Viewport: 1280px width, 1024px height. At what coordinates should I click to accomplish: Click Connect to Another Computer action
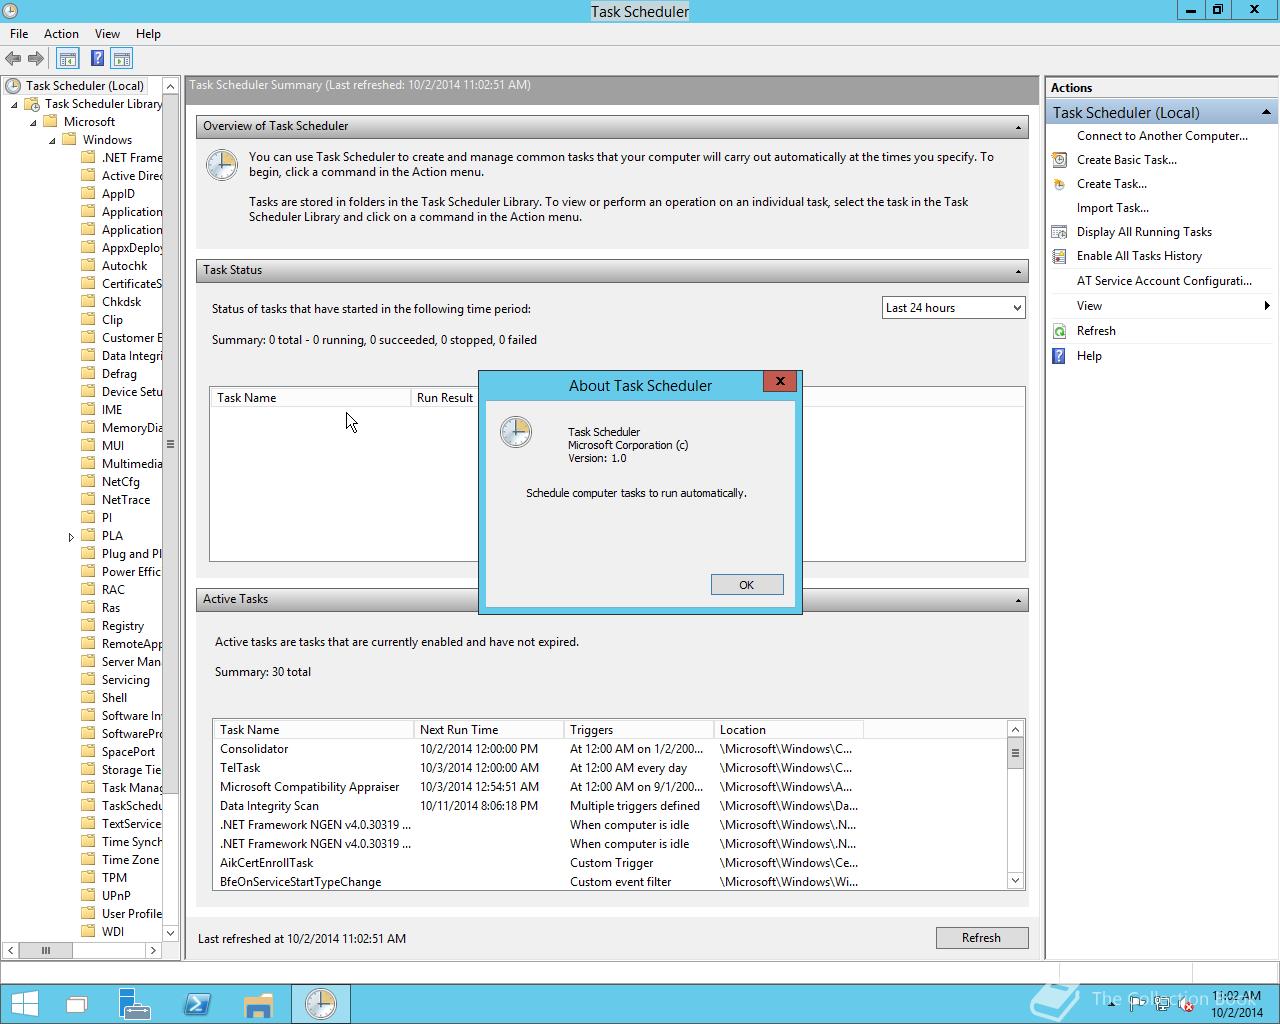point(1162,136)
